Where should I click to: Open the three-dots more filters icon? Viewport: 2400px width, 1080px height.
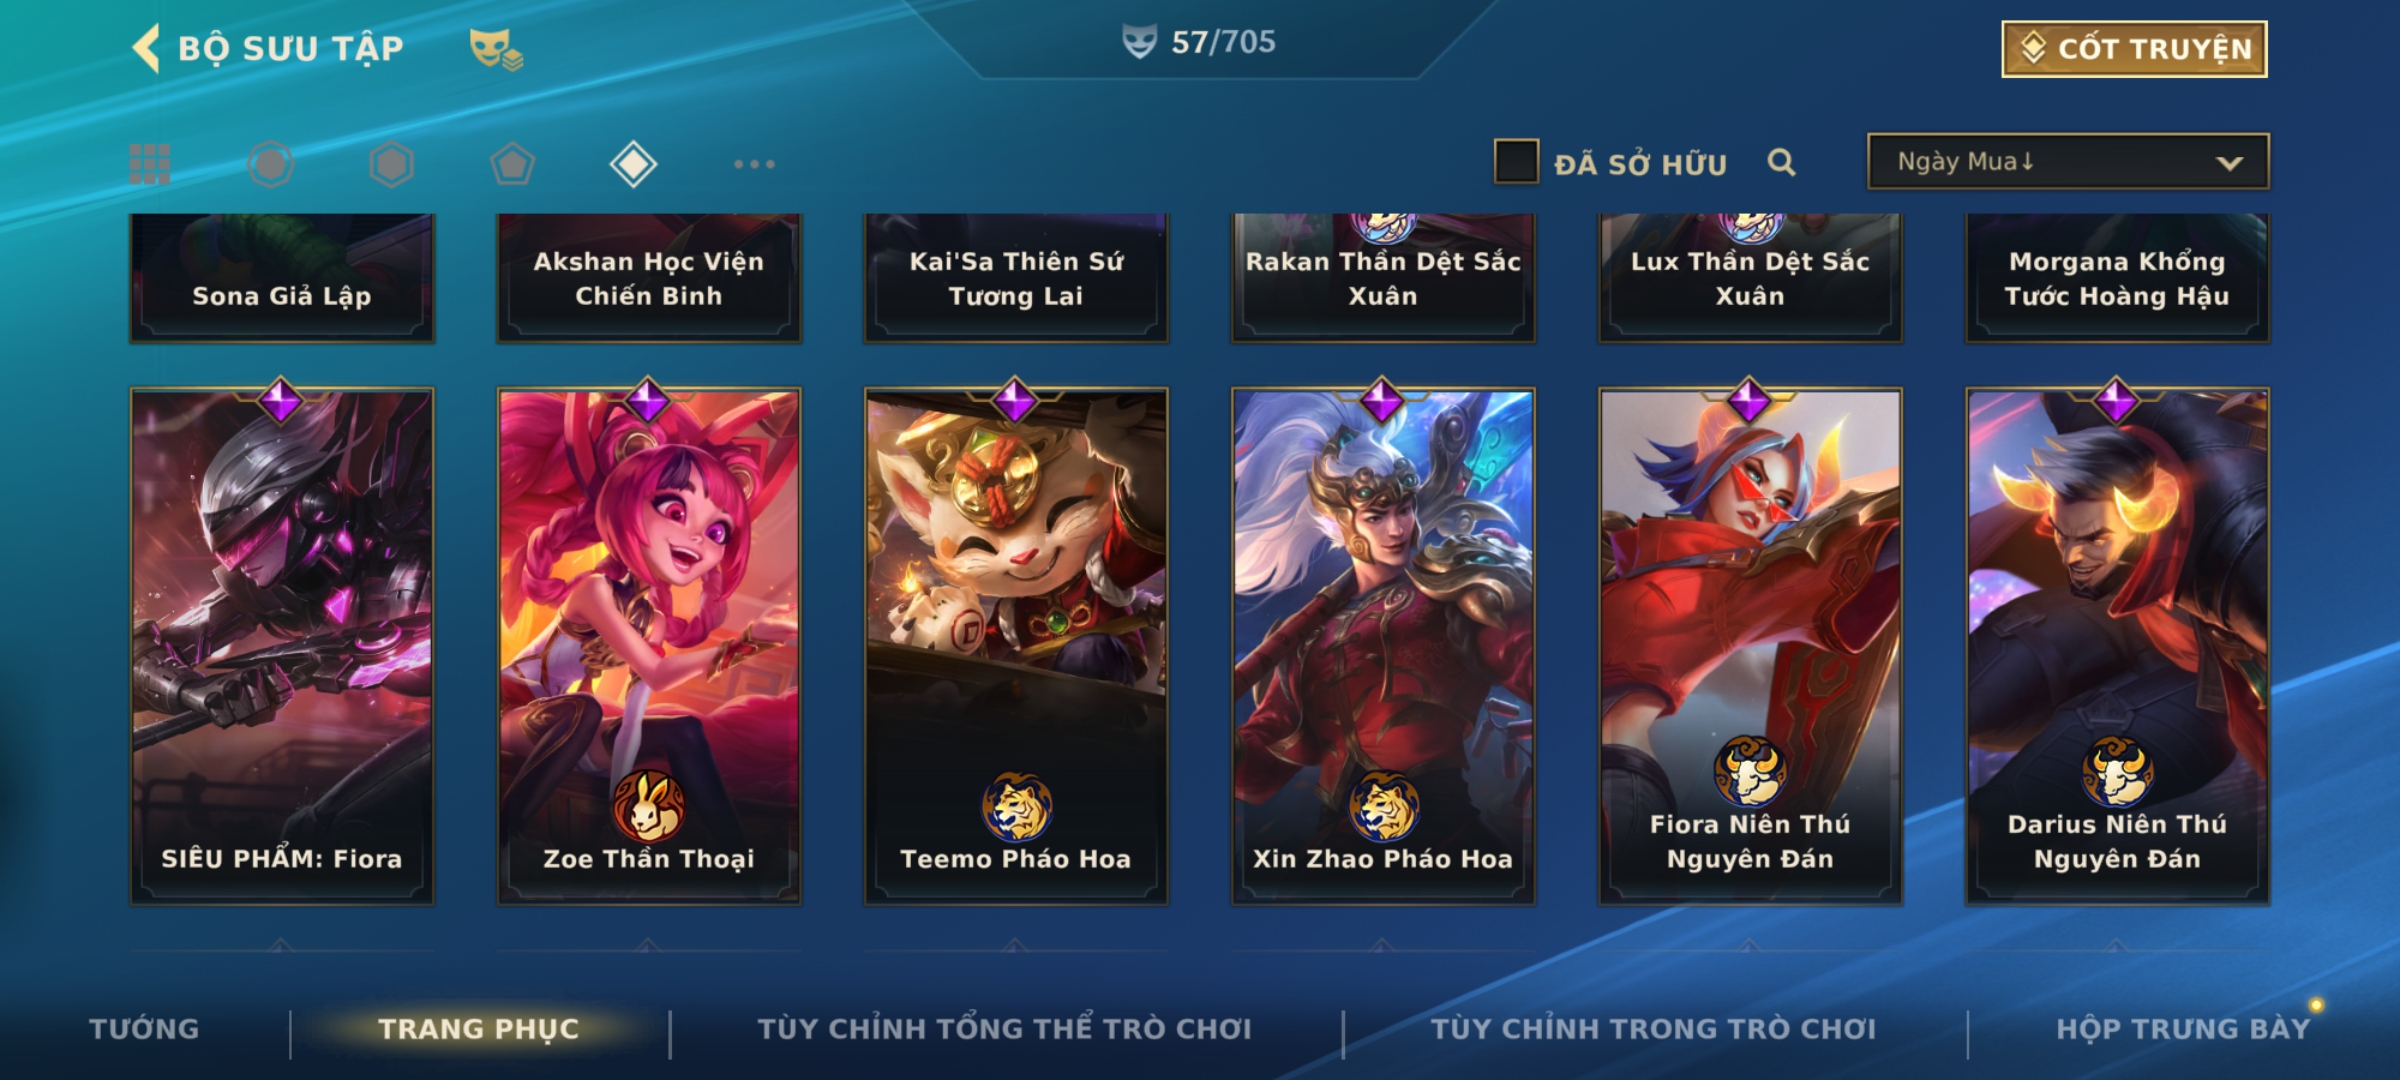[x=754, y=164]
